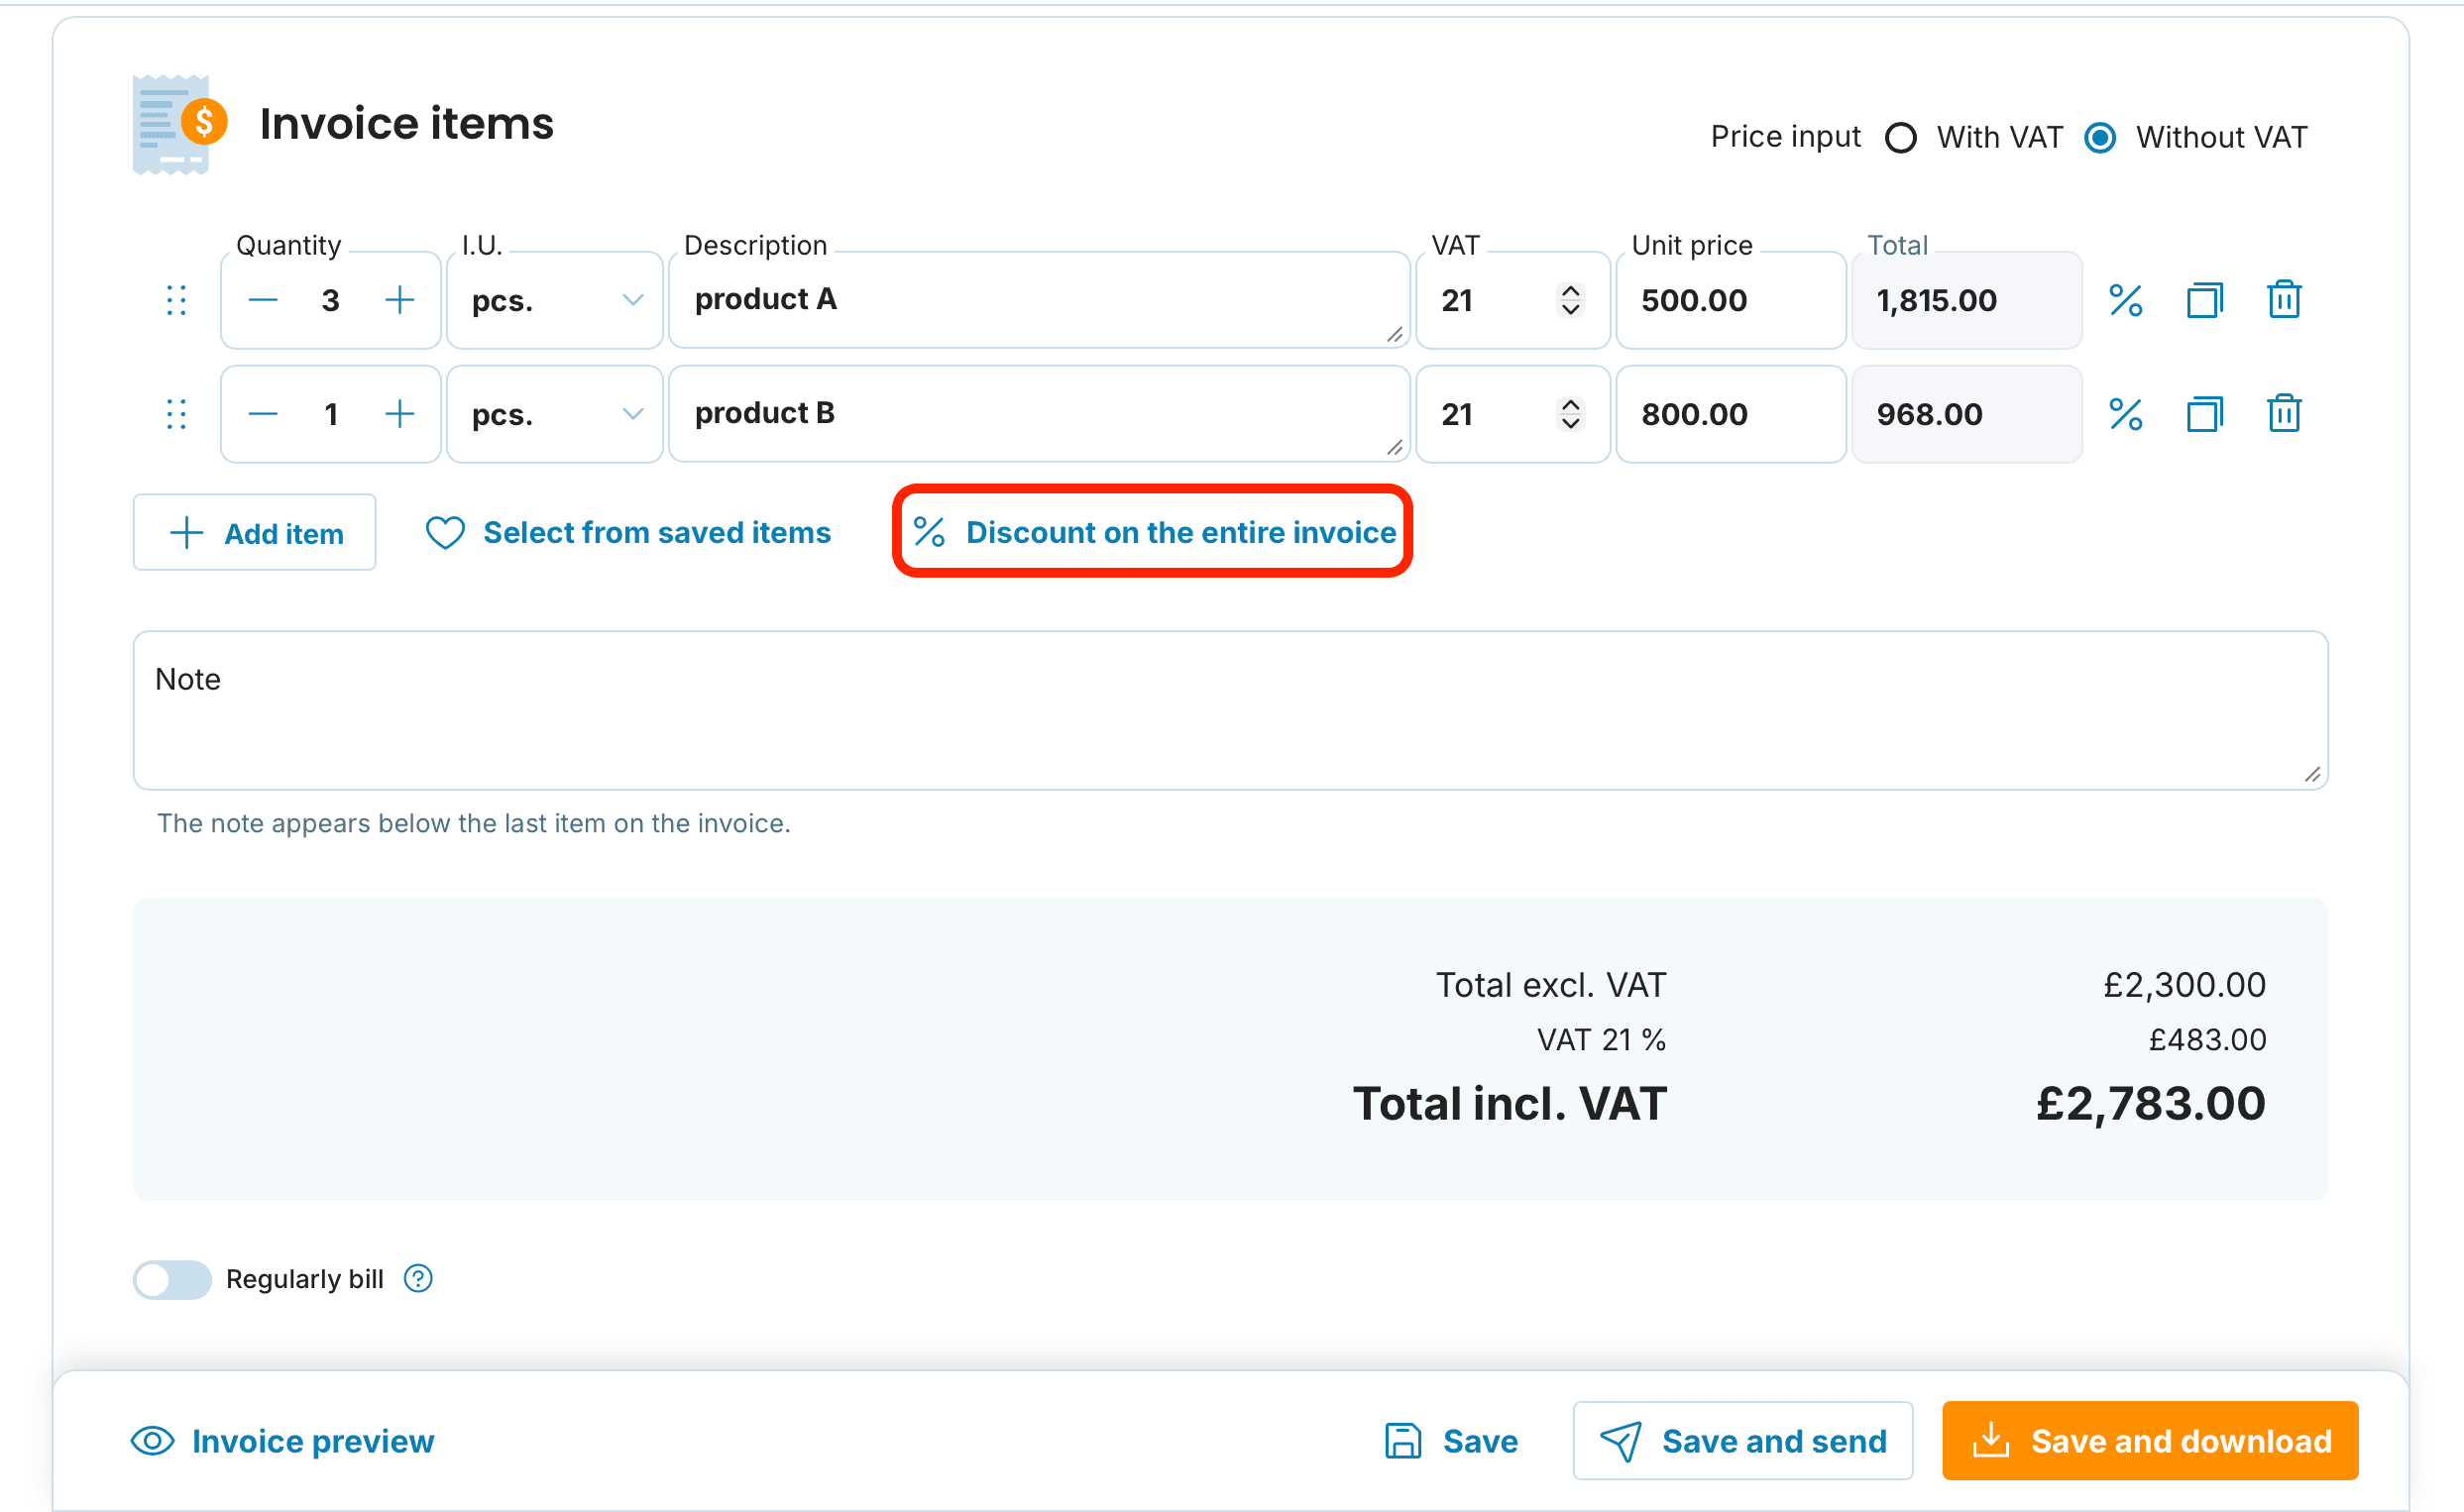
Task: Duplicate the product B row
Action: pyautogui.click(x=2204, y=414)
